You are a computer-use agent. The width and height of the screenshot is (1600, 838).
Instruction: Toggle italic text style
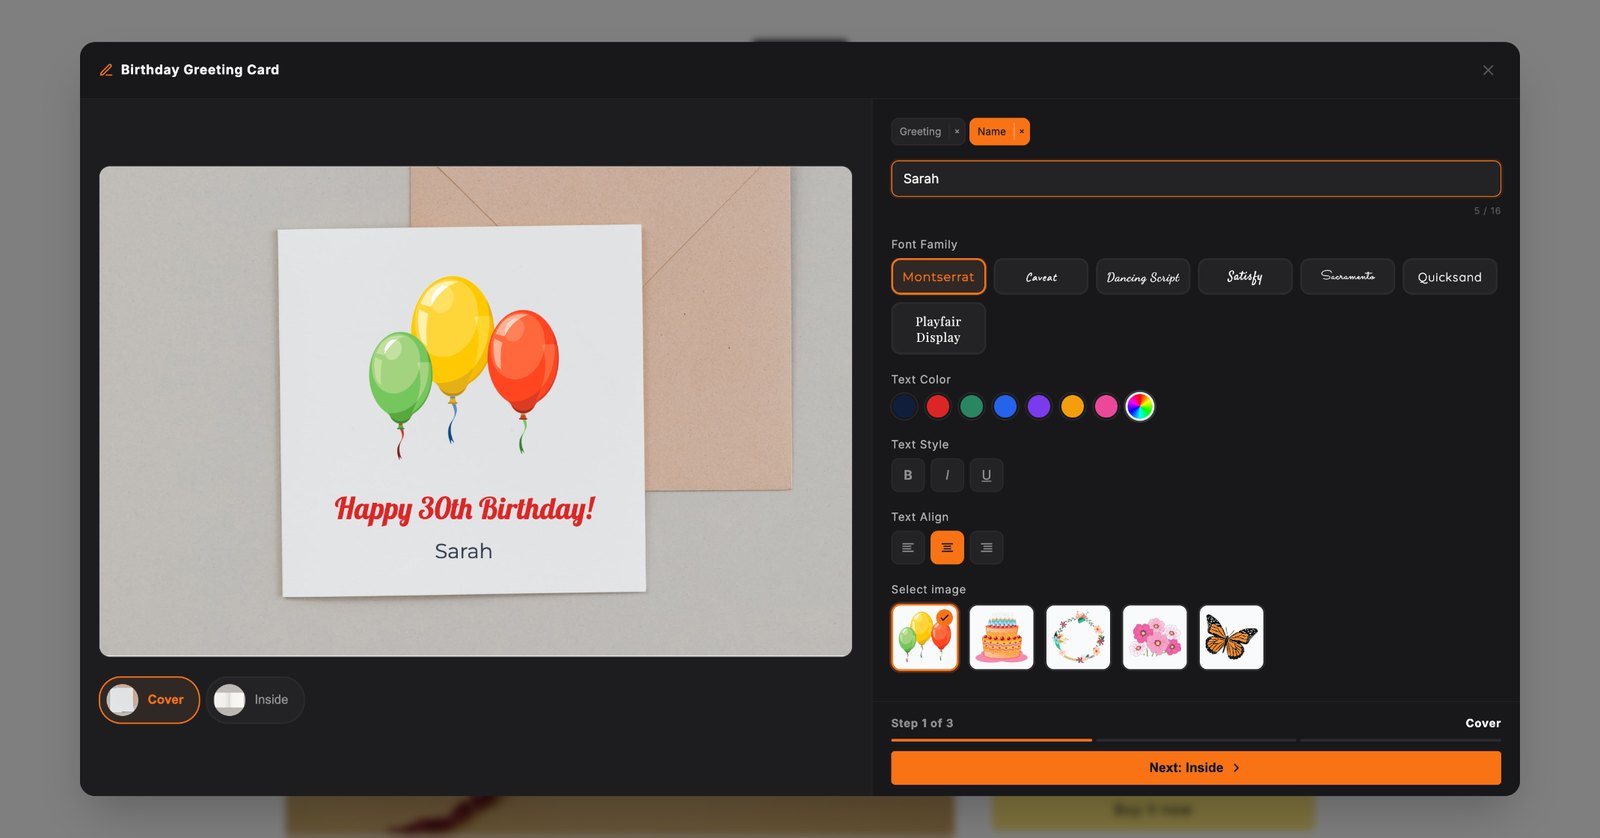pyautogui.click(x=947, y=475)
